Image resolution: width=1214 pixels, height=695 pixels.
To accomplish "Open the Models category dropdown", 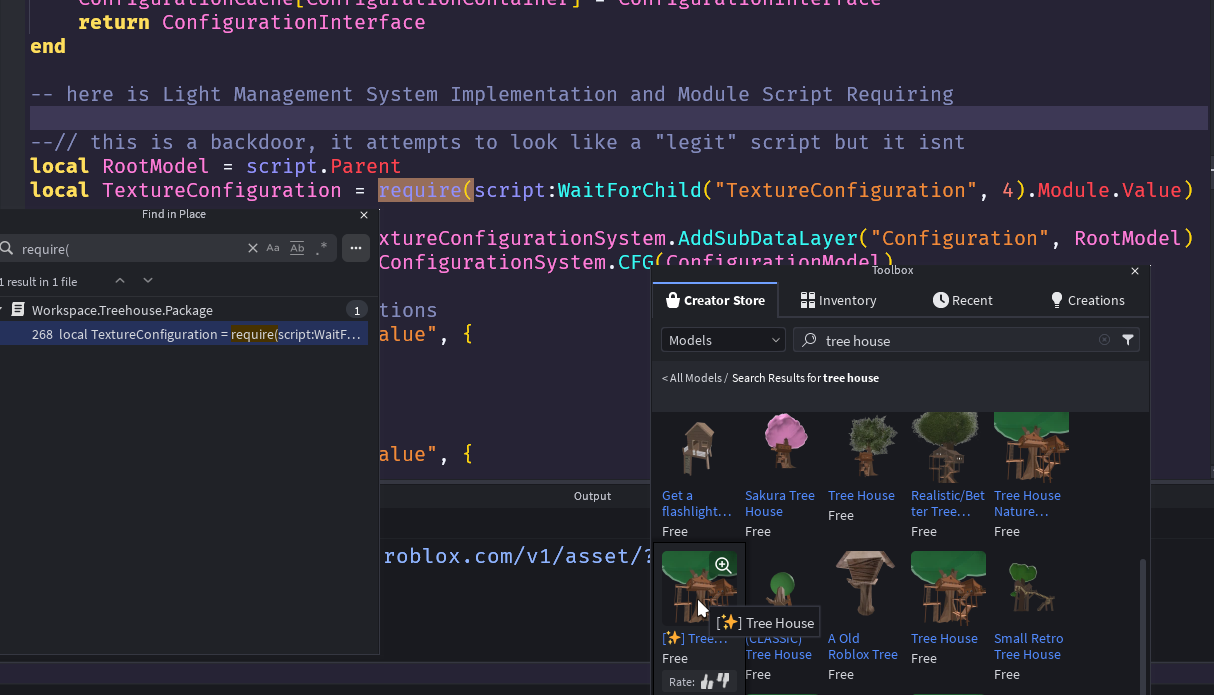I will (x=722, y=340).
